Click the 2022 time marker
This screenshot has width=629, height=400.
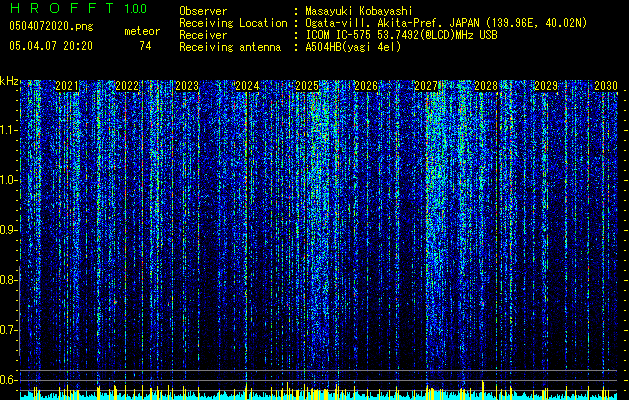[127, 86]
